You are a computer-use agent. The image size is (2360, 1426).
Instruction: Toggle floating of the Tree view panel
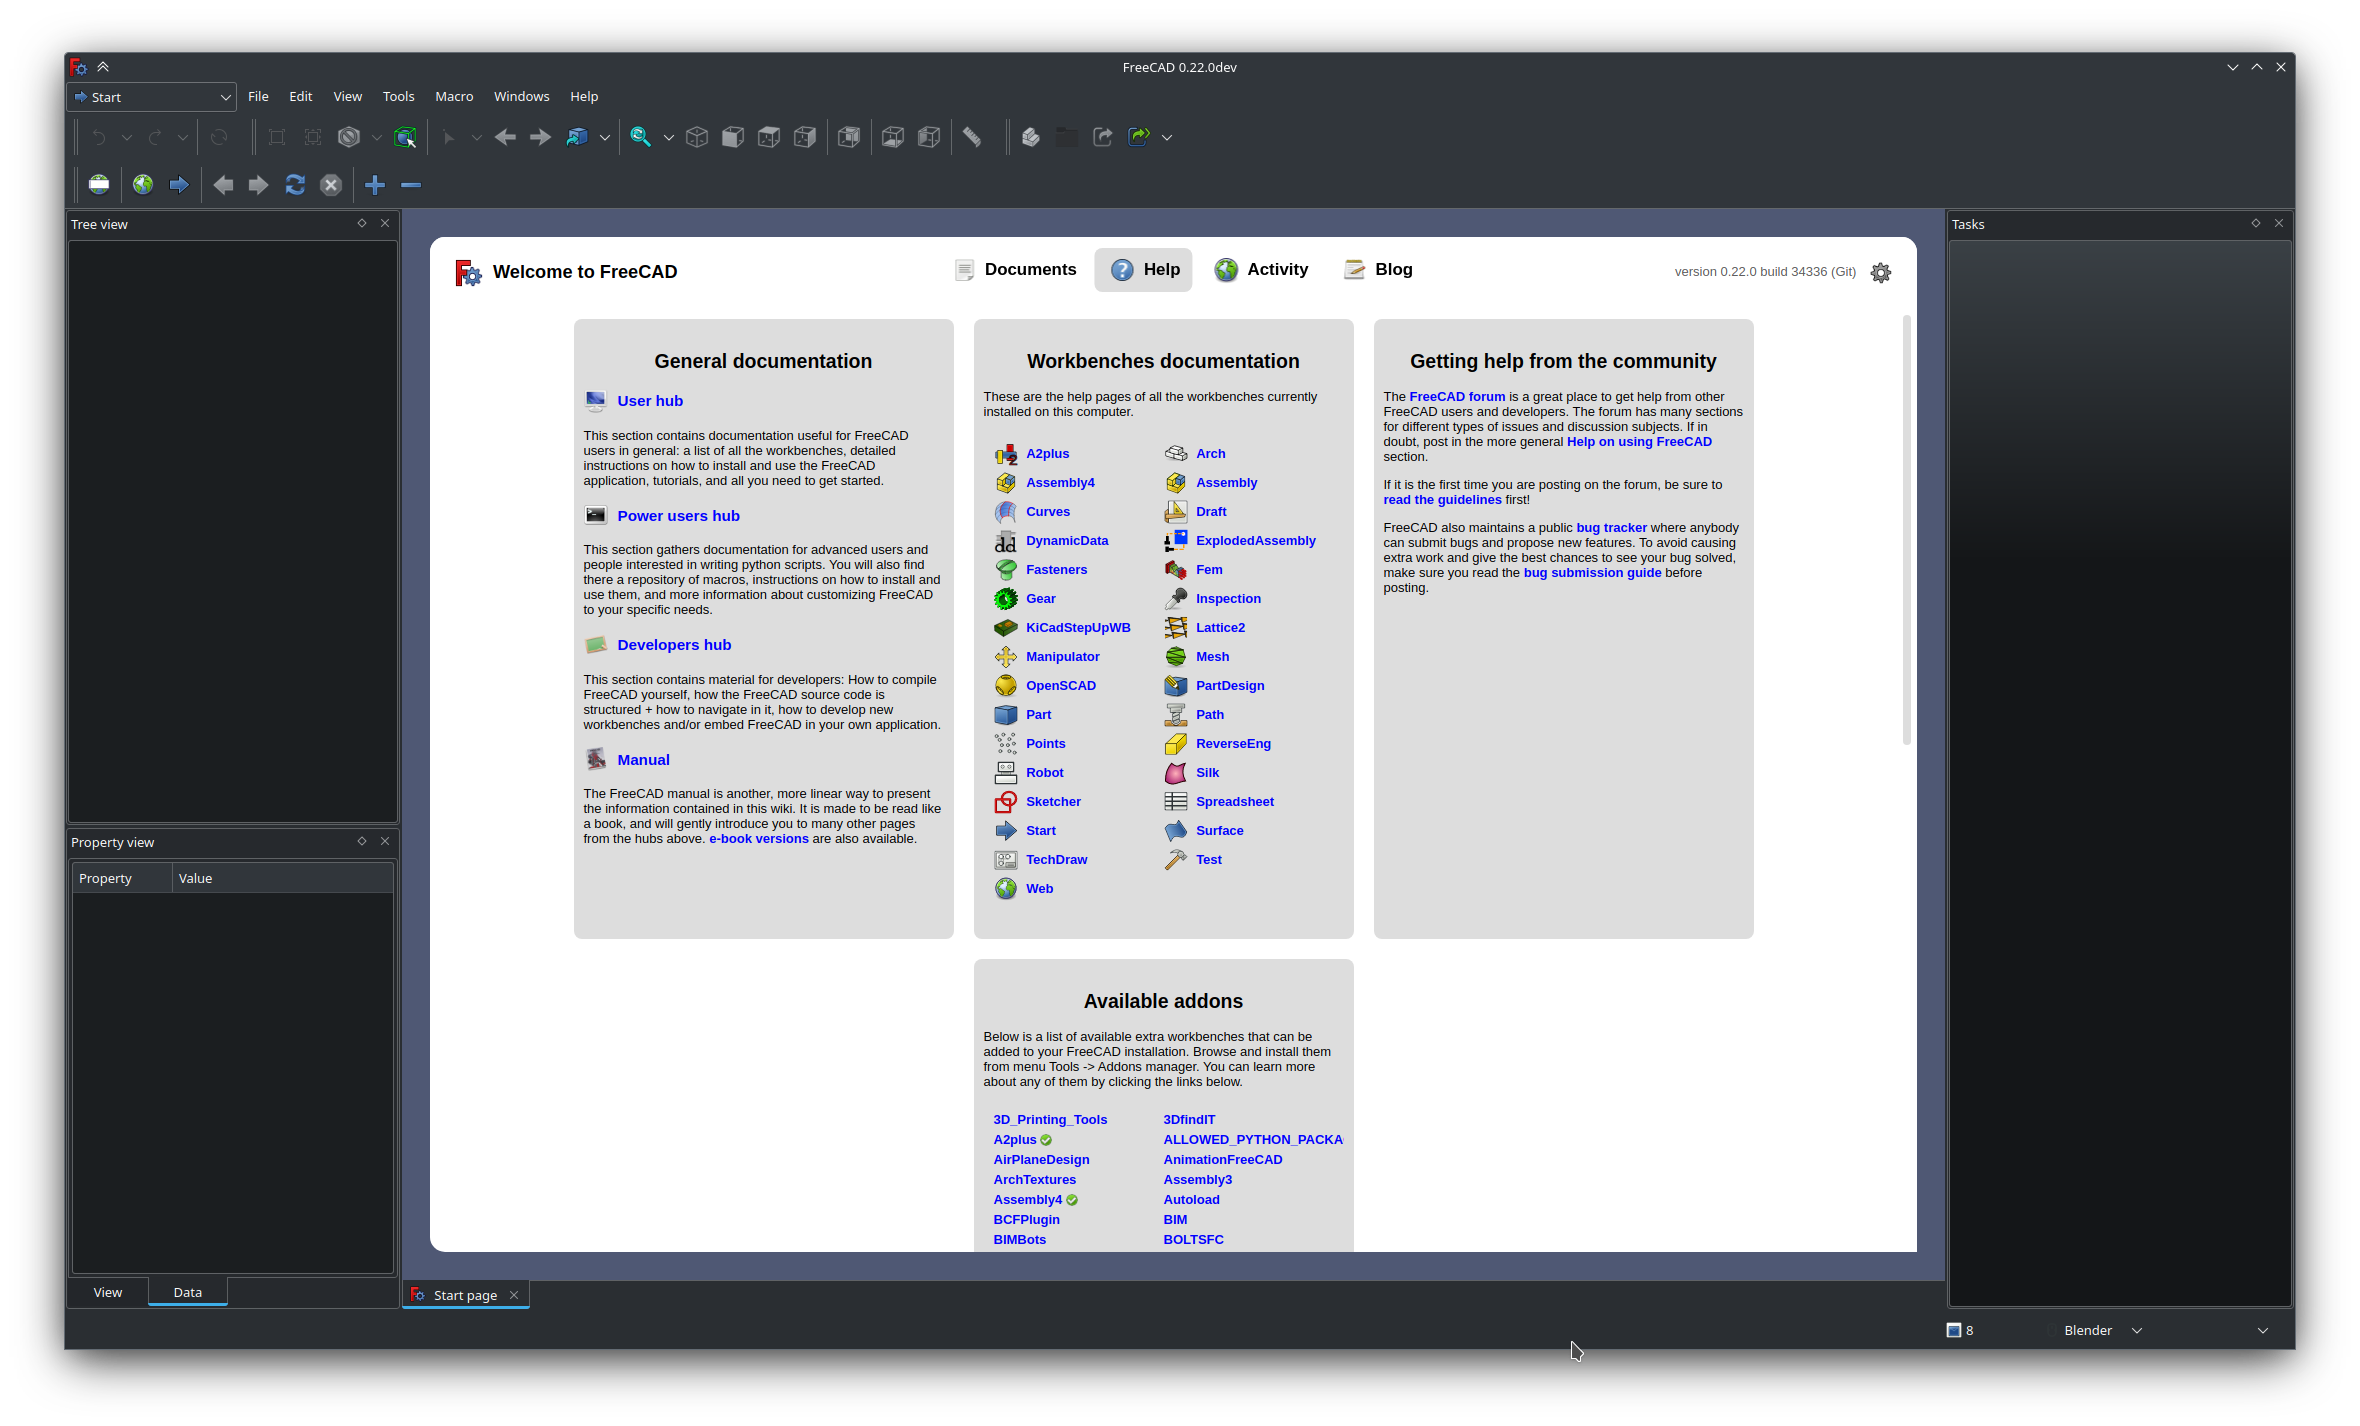[x=362, y=224]
